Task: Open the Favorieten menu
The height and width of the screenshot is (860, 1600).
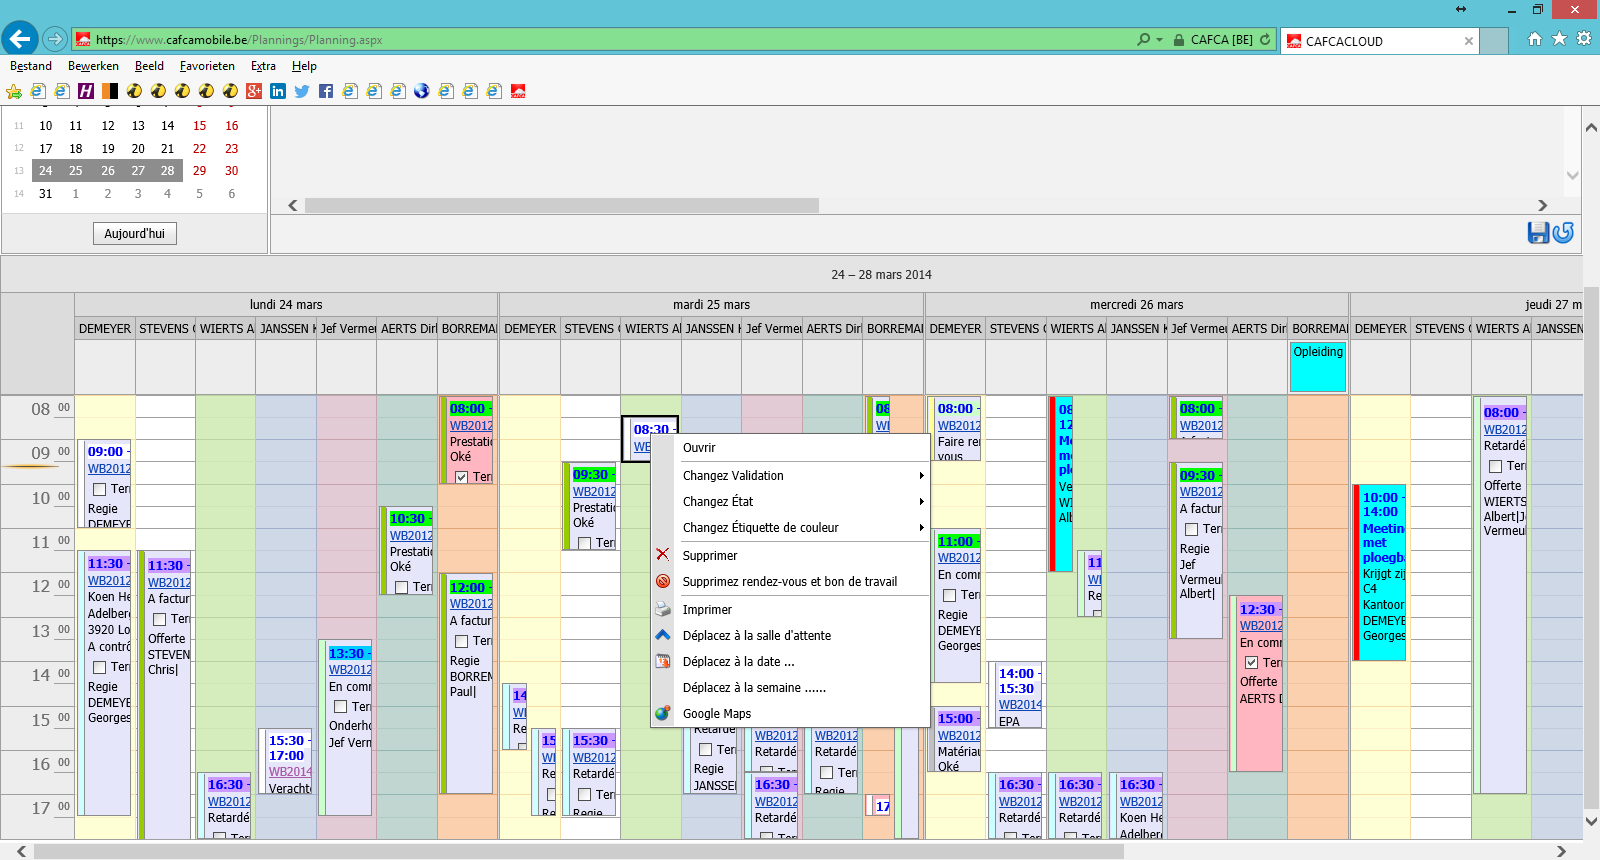Action: (x=207, y=66)
